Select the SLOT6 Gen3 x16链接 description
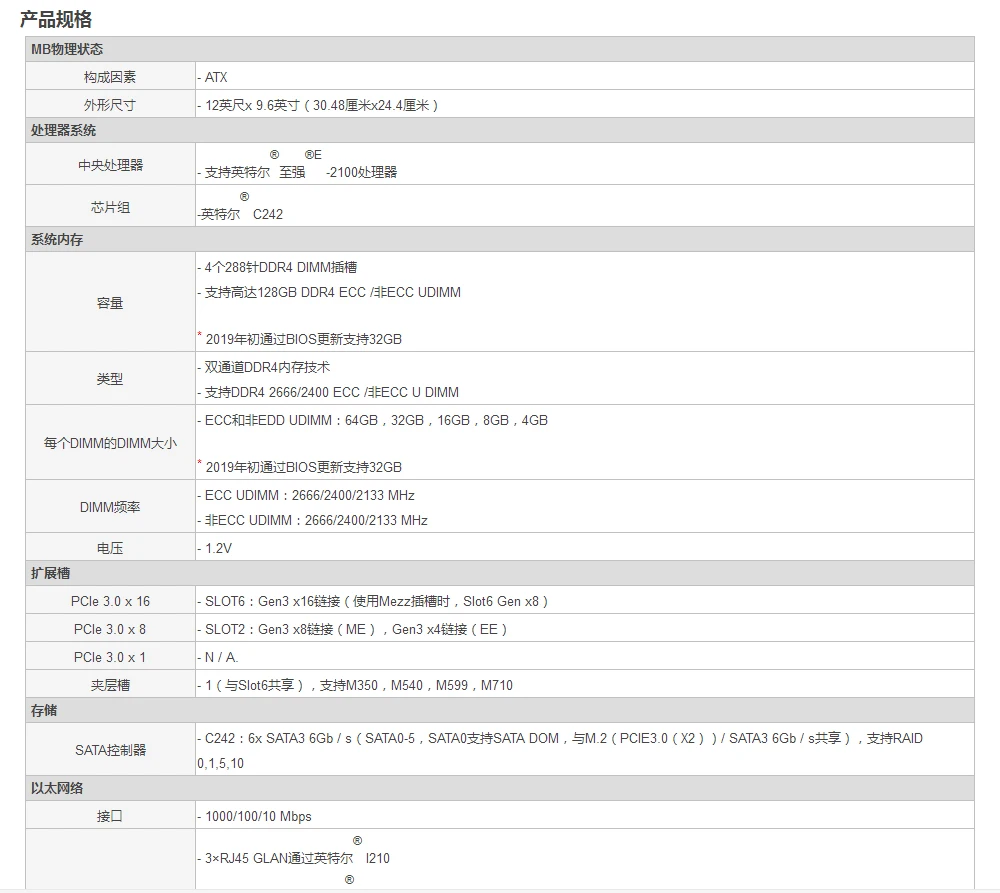 (372, 601)
